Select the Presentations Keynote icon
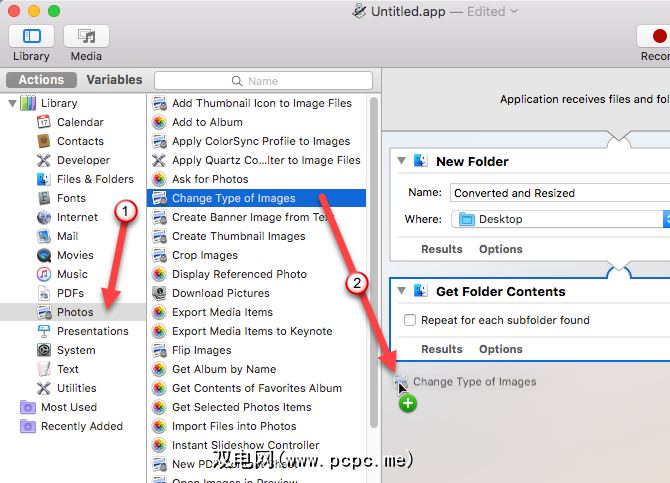Image resolution: width=670 pixels, height=483 pixels. coord(44,331)
